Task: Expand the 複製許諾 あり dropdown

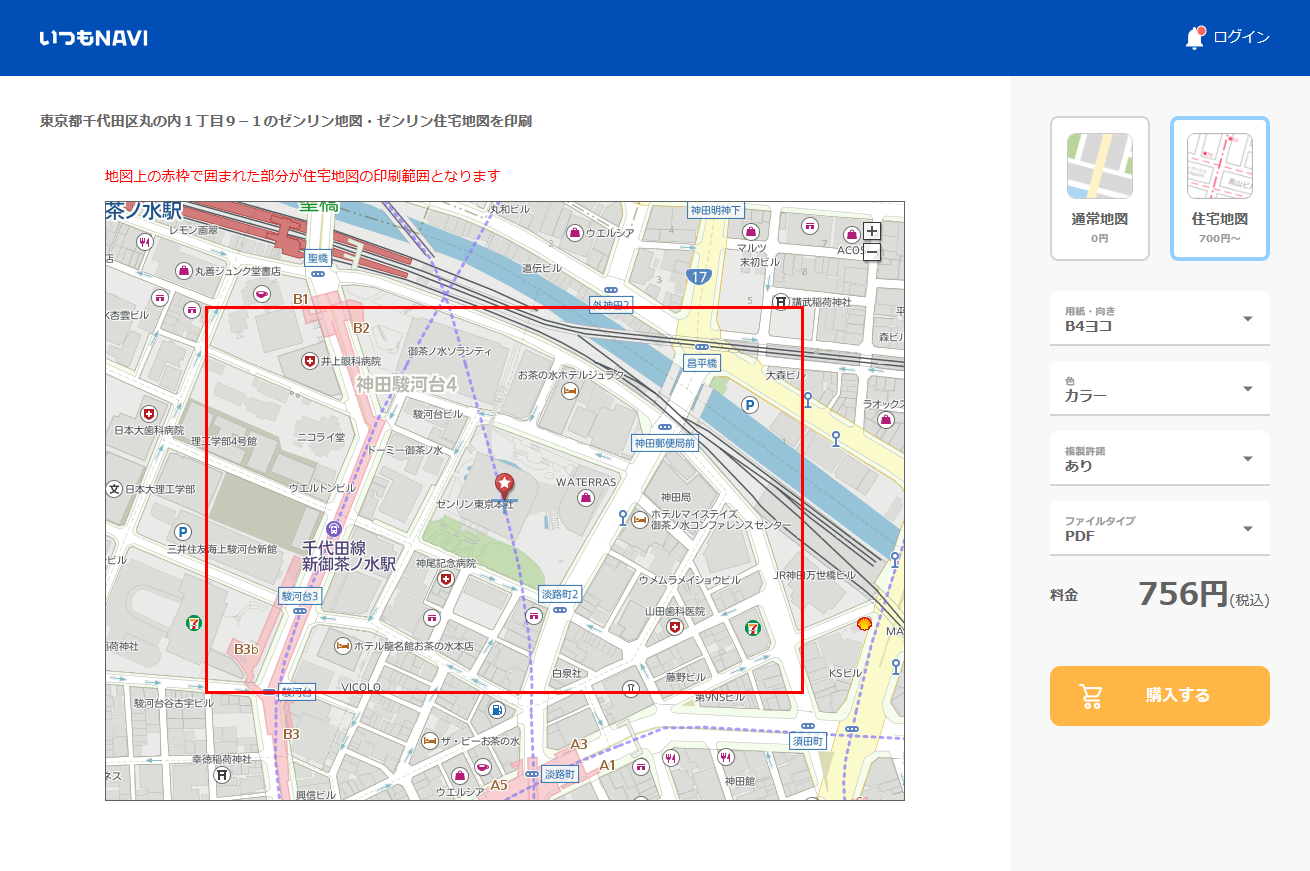Action: click(1160, 459)
